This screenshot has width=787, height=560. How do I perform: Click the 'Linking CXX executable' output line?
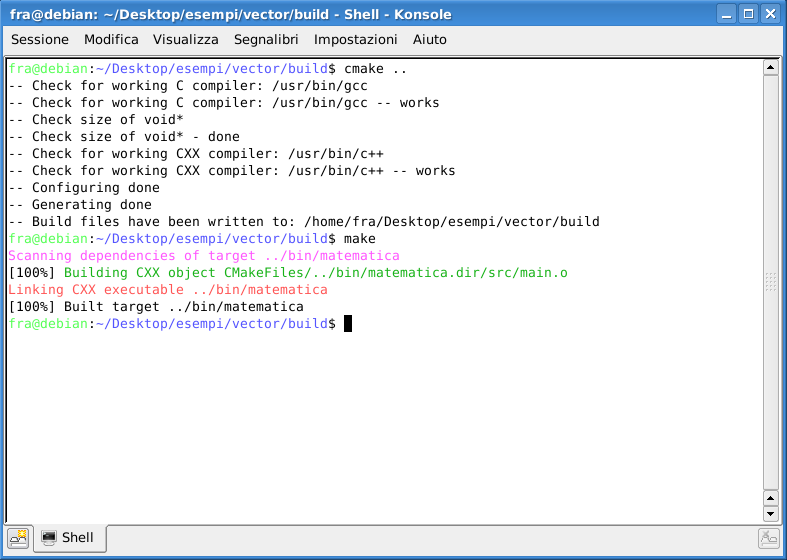tap(167, 290)
